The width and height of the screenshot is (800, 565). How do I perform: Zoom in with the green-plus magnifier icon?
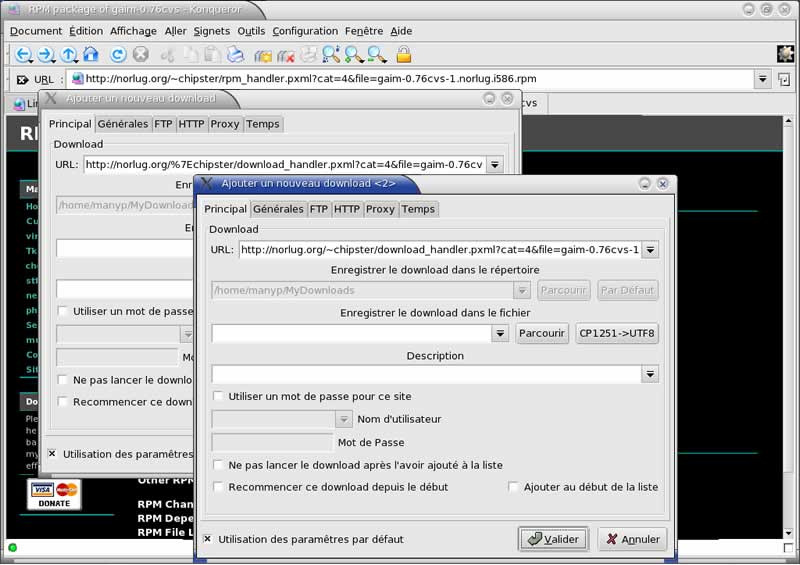tap(354, 54)
